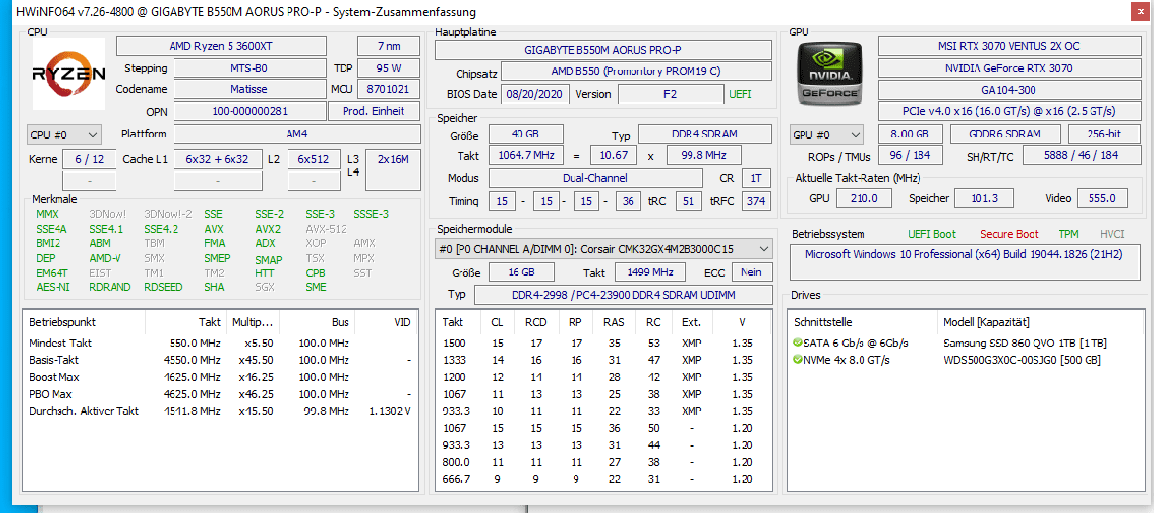Click the AMD Ryzen logo image
1154x513 pixels.
click(68, 74)
